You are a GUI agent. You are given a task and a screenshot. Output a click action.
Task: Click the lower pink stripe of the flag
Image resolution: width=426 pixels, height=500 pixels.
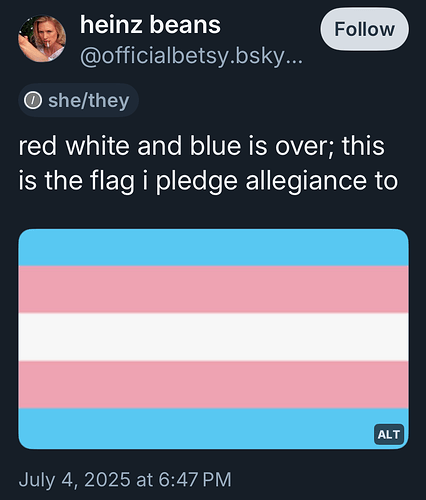point(213,385)
